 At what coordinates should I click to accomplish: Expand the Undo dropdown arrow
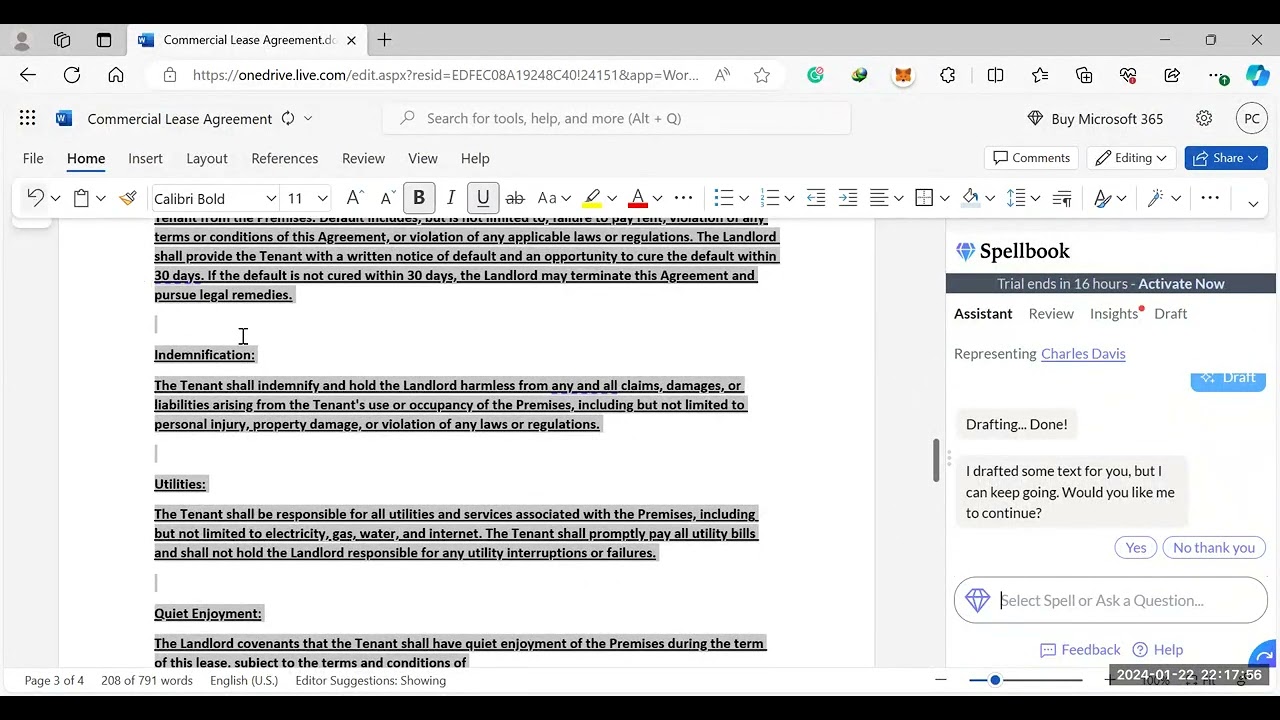coord(55,198)
